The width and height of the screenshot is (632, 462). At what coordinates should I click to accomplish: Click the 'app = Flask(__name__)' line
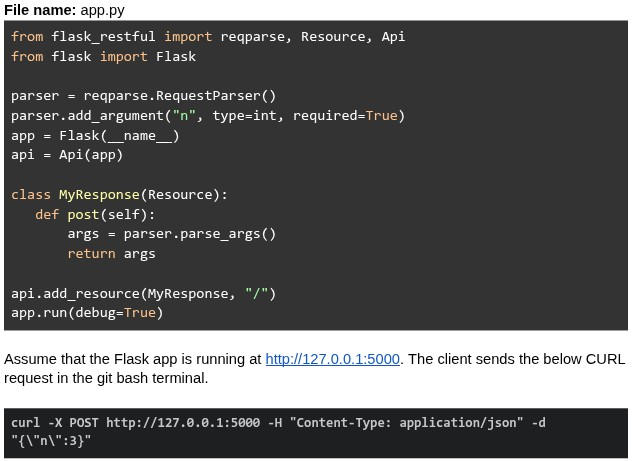95,135
